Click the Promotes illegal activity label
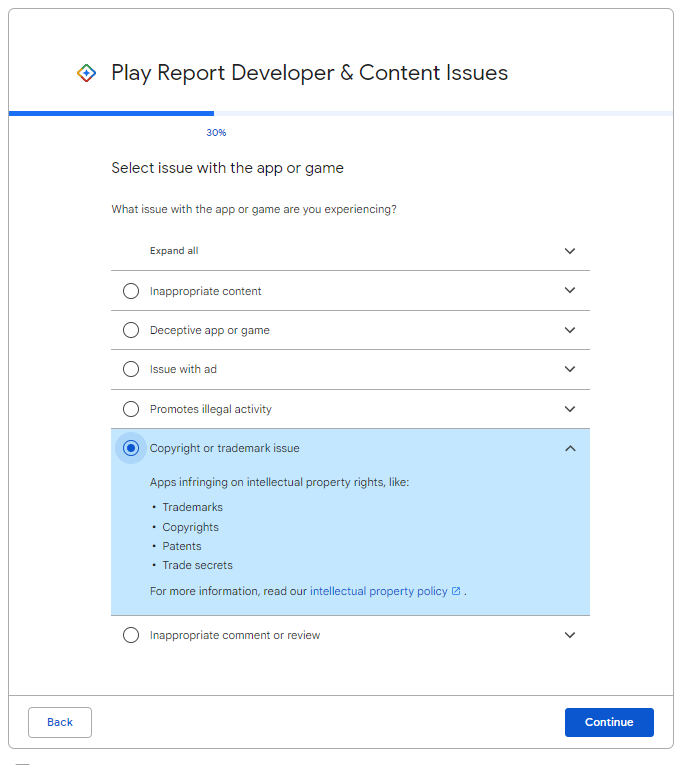Viewport: 682px width, 765px height. click(211, 409)
